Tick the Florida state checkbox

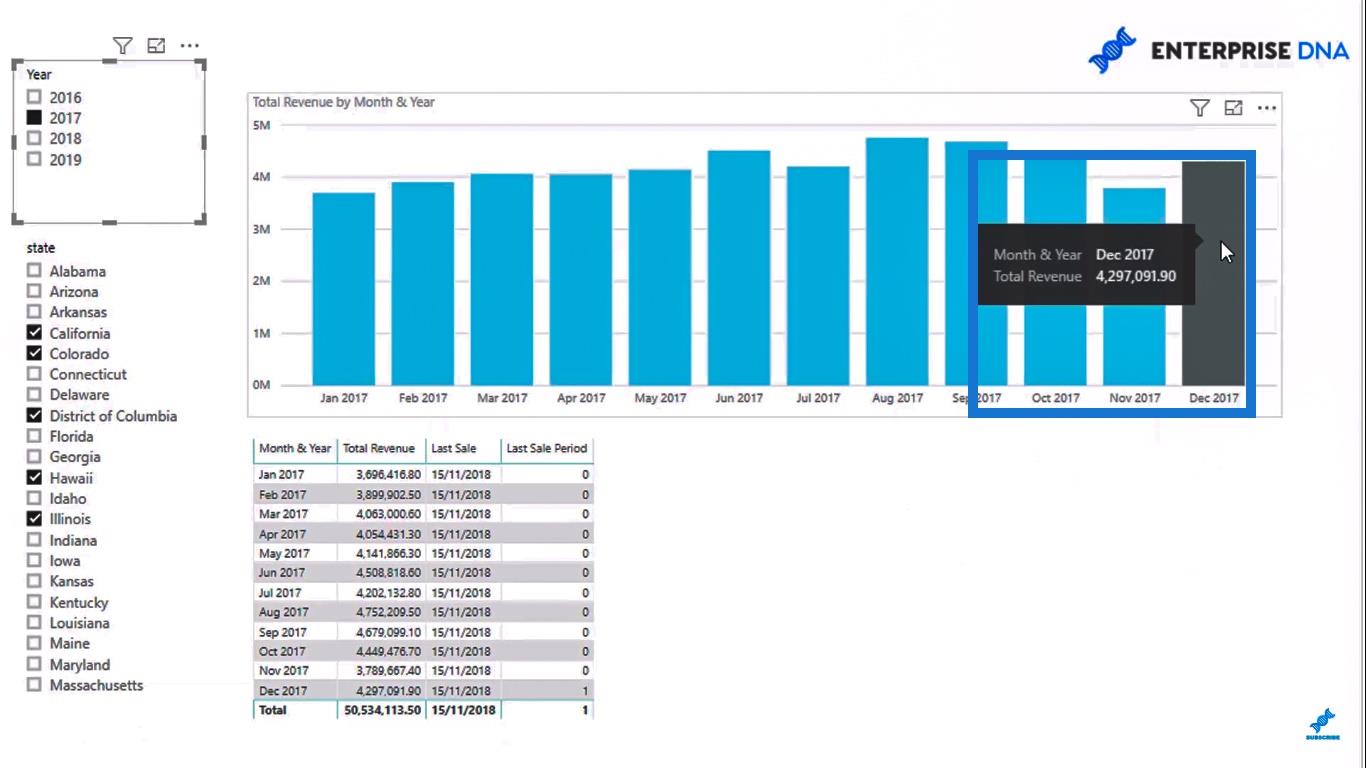pos(35,436)
